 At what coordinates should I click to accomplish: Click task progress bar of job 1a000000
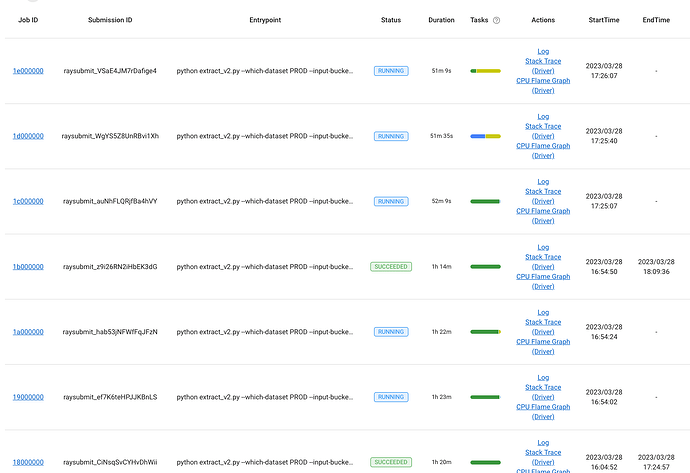[x=485, y=332]
